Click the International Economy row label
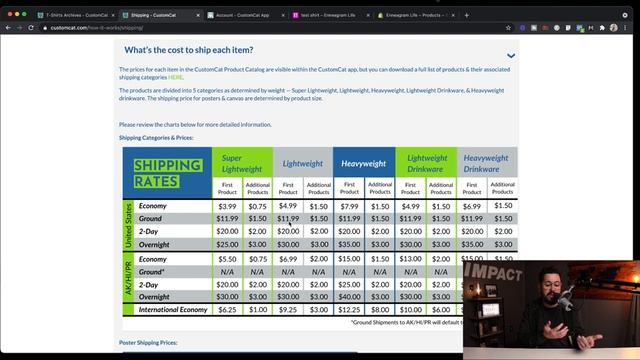Screen dimensions: 640x360 point(173,309)
